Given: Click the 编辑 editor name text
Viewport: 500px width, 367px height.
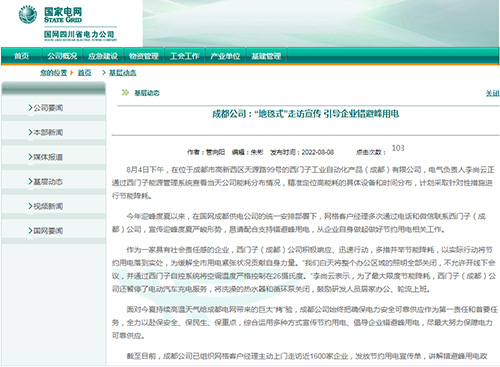Looking at the screenshot, I should [x=257, y=152].
